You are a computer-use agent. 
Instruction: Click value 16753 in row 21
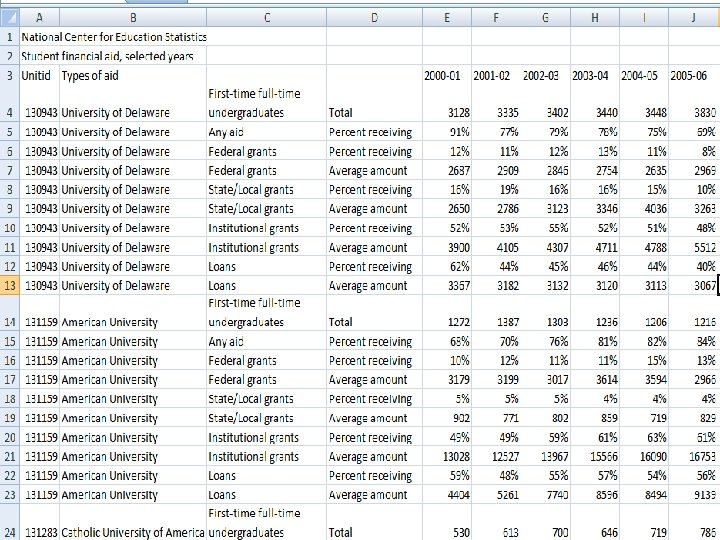[x=703, y=457]
